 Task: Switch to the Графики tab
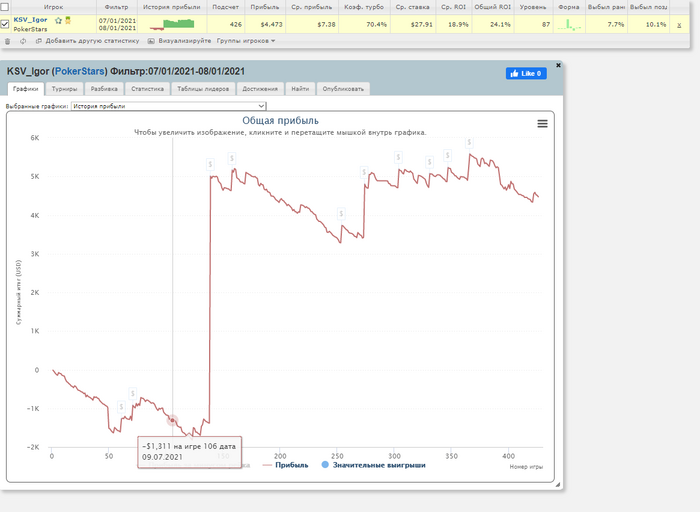click(x=25, y=89)
